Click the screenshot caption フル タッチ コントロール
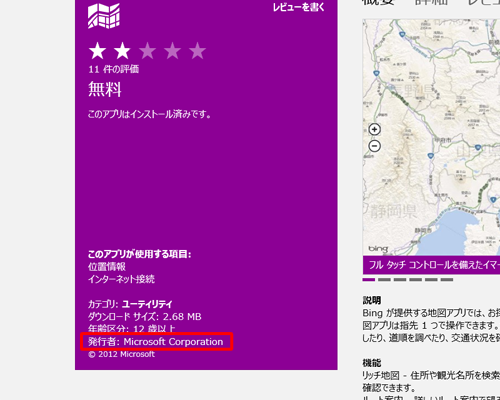The width and height of the screenshot is (500, 400). tap(431, 265)
